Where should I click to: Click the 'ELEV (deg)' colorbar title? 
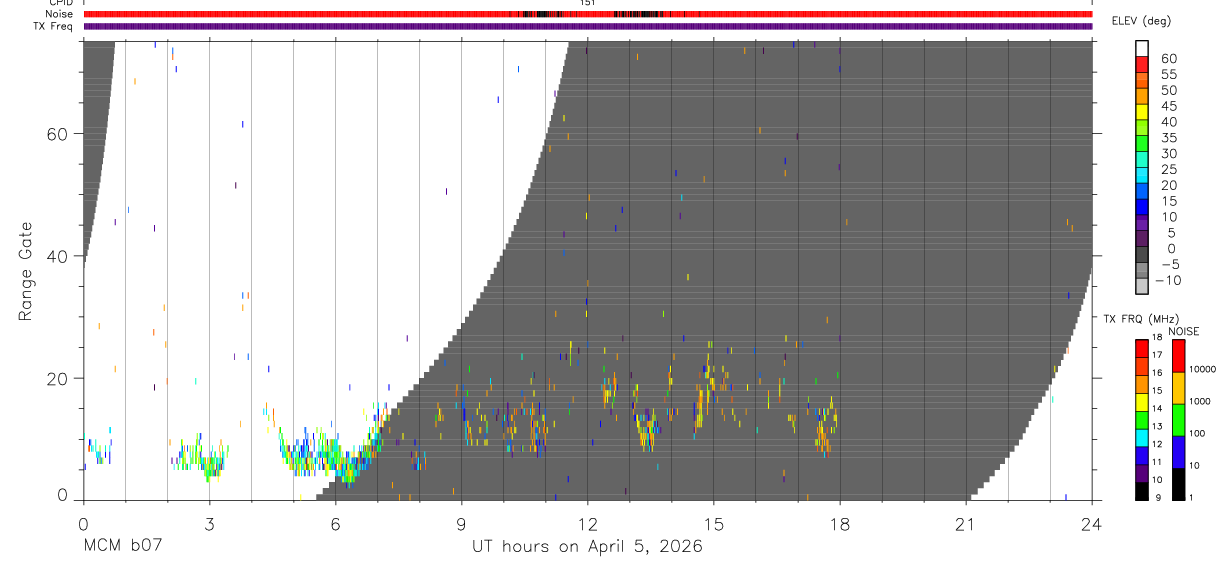(1140, 20)
